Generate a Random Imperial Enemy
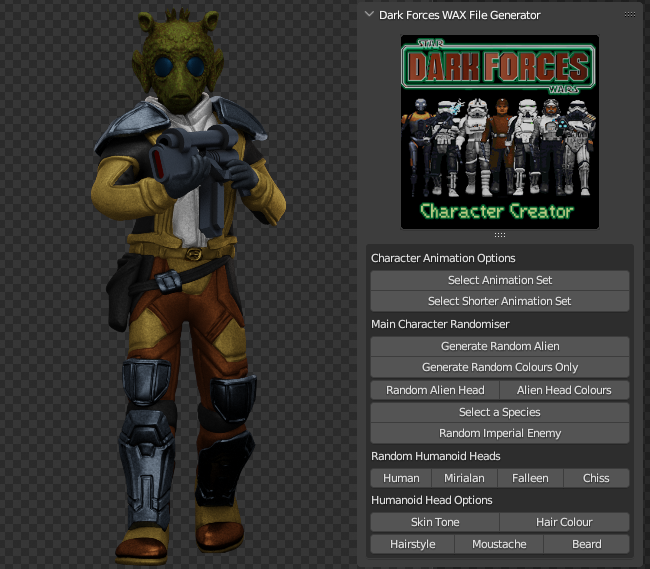Image resolution: width=650 pixels, height=569 pixels. pyautogui.click(x=499, y=433)
